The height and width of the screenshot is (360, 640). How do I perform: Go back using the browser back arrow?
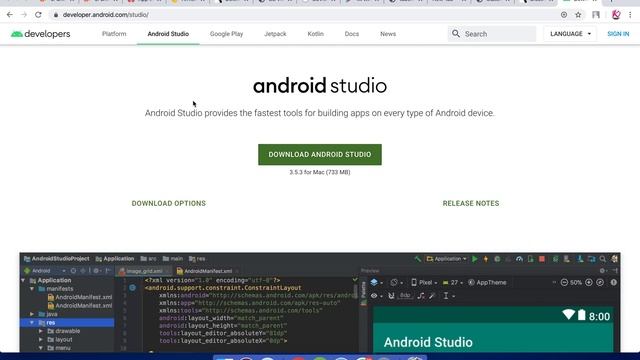(x=10, y=15)
